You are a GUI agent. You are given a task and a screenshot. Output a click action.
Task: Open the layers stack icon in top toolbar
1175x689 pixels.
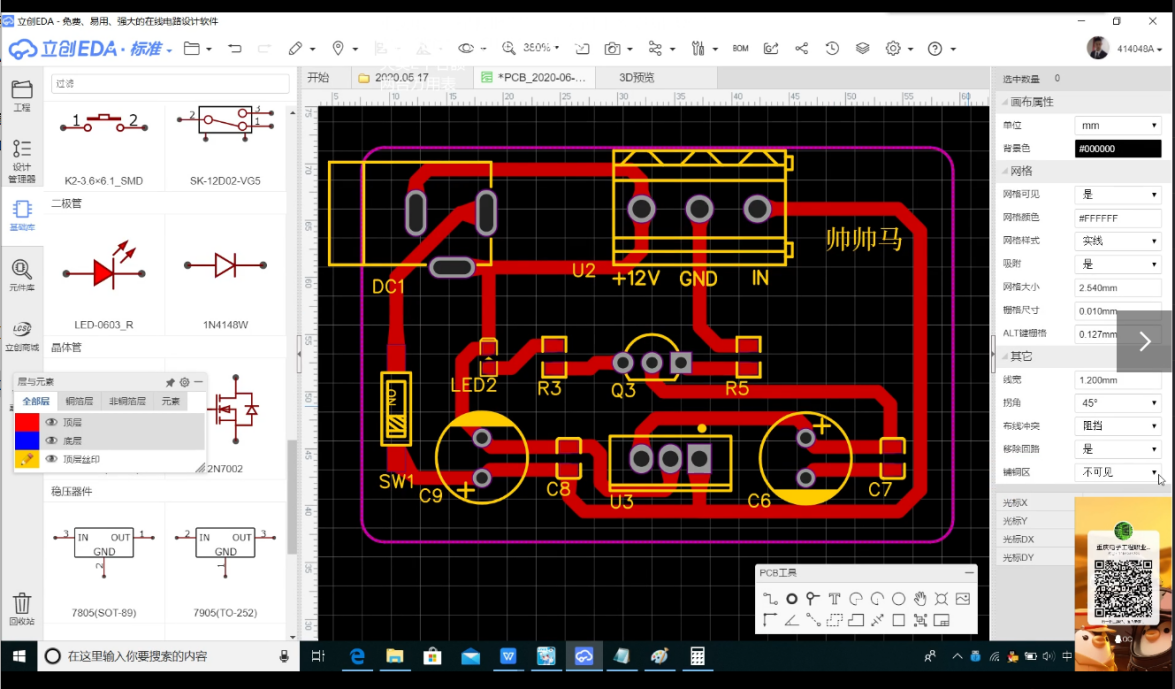[x=862, y=48]
